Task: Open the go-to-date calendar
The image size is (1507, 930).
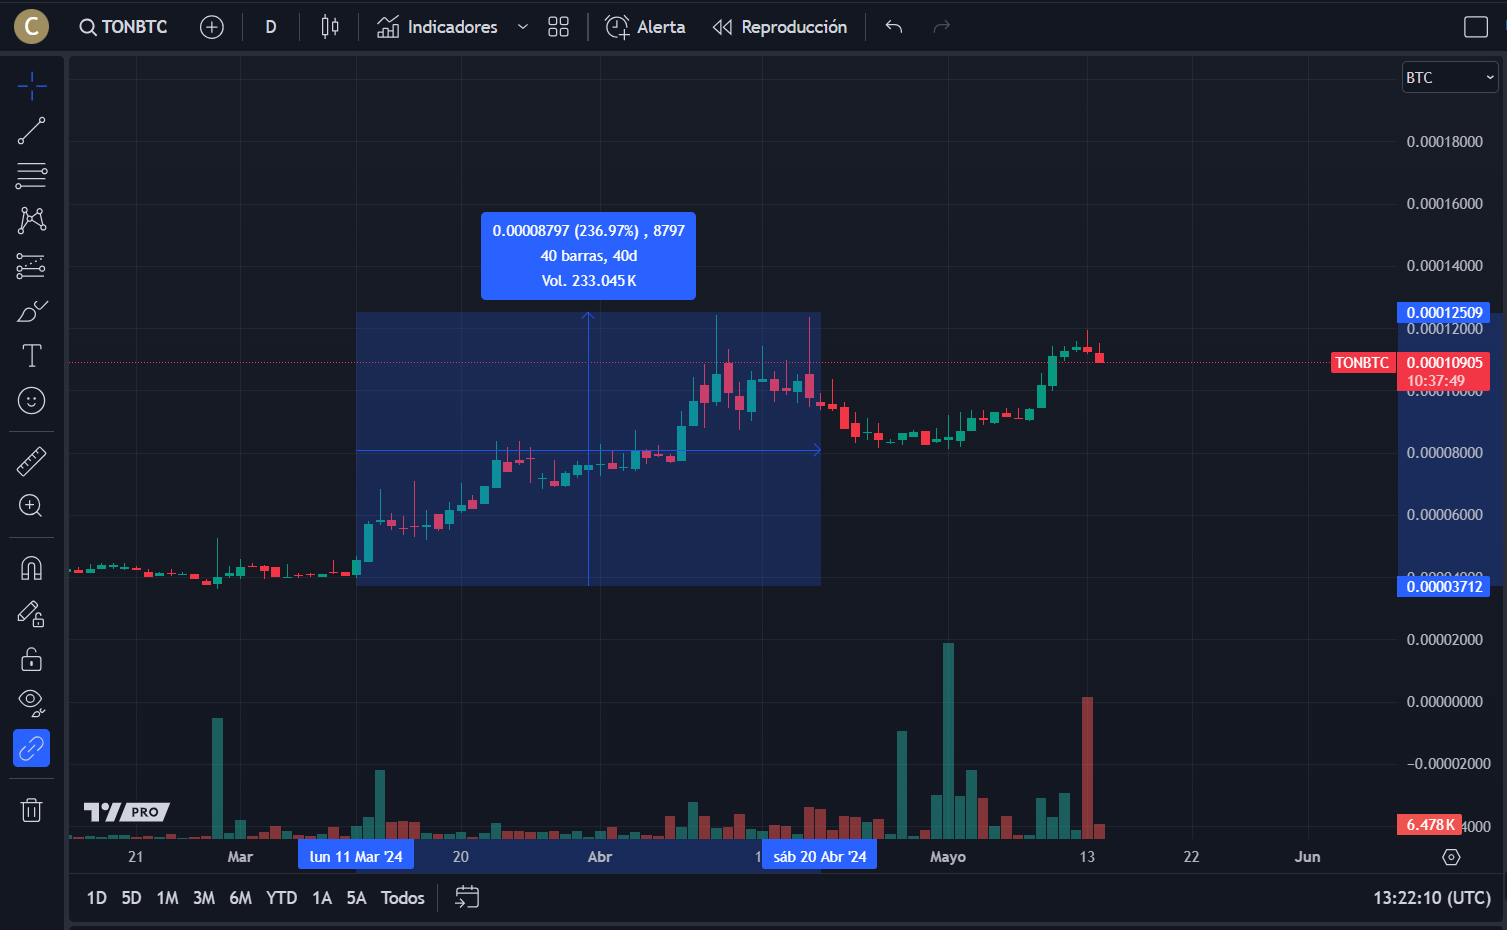Action: click(467, 897)
